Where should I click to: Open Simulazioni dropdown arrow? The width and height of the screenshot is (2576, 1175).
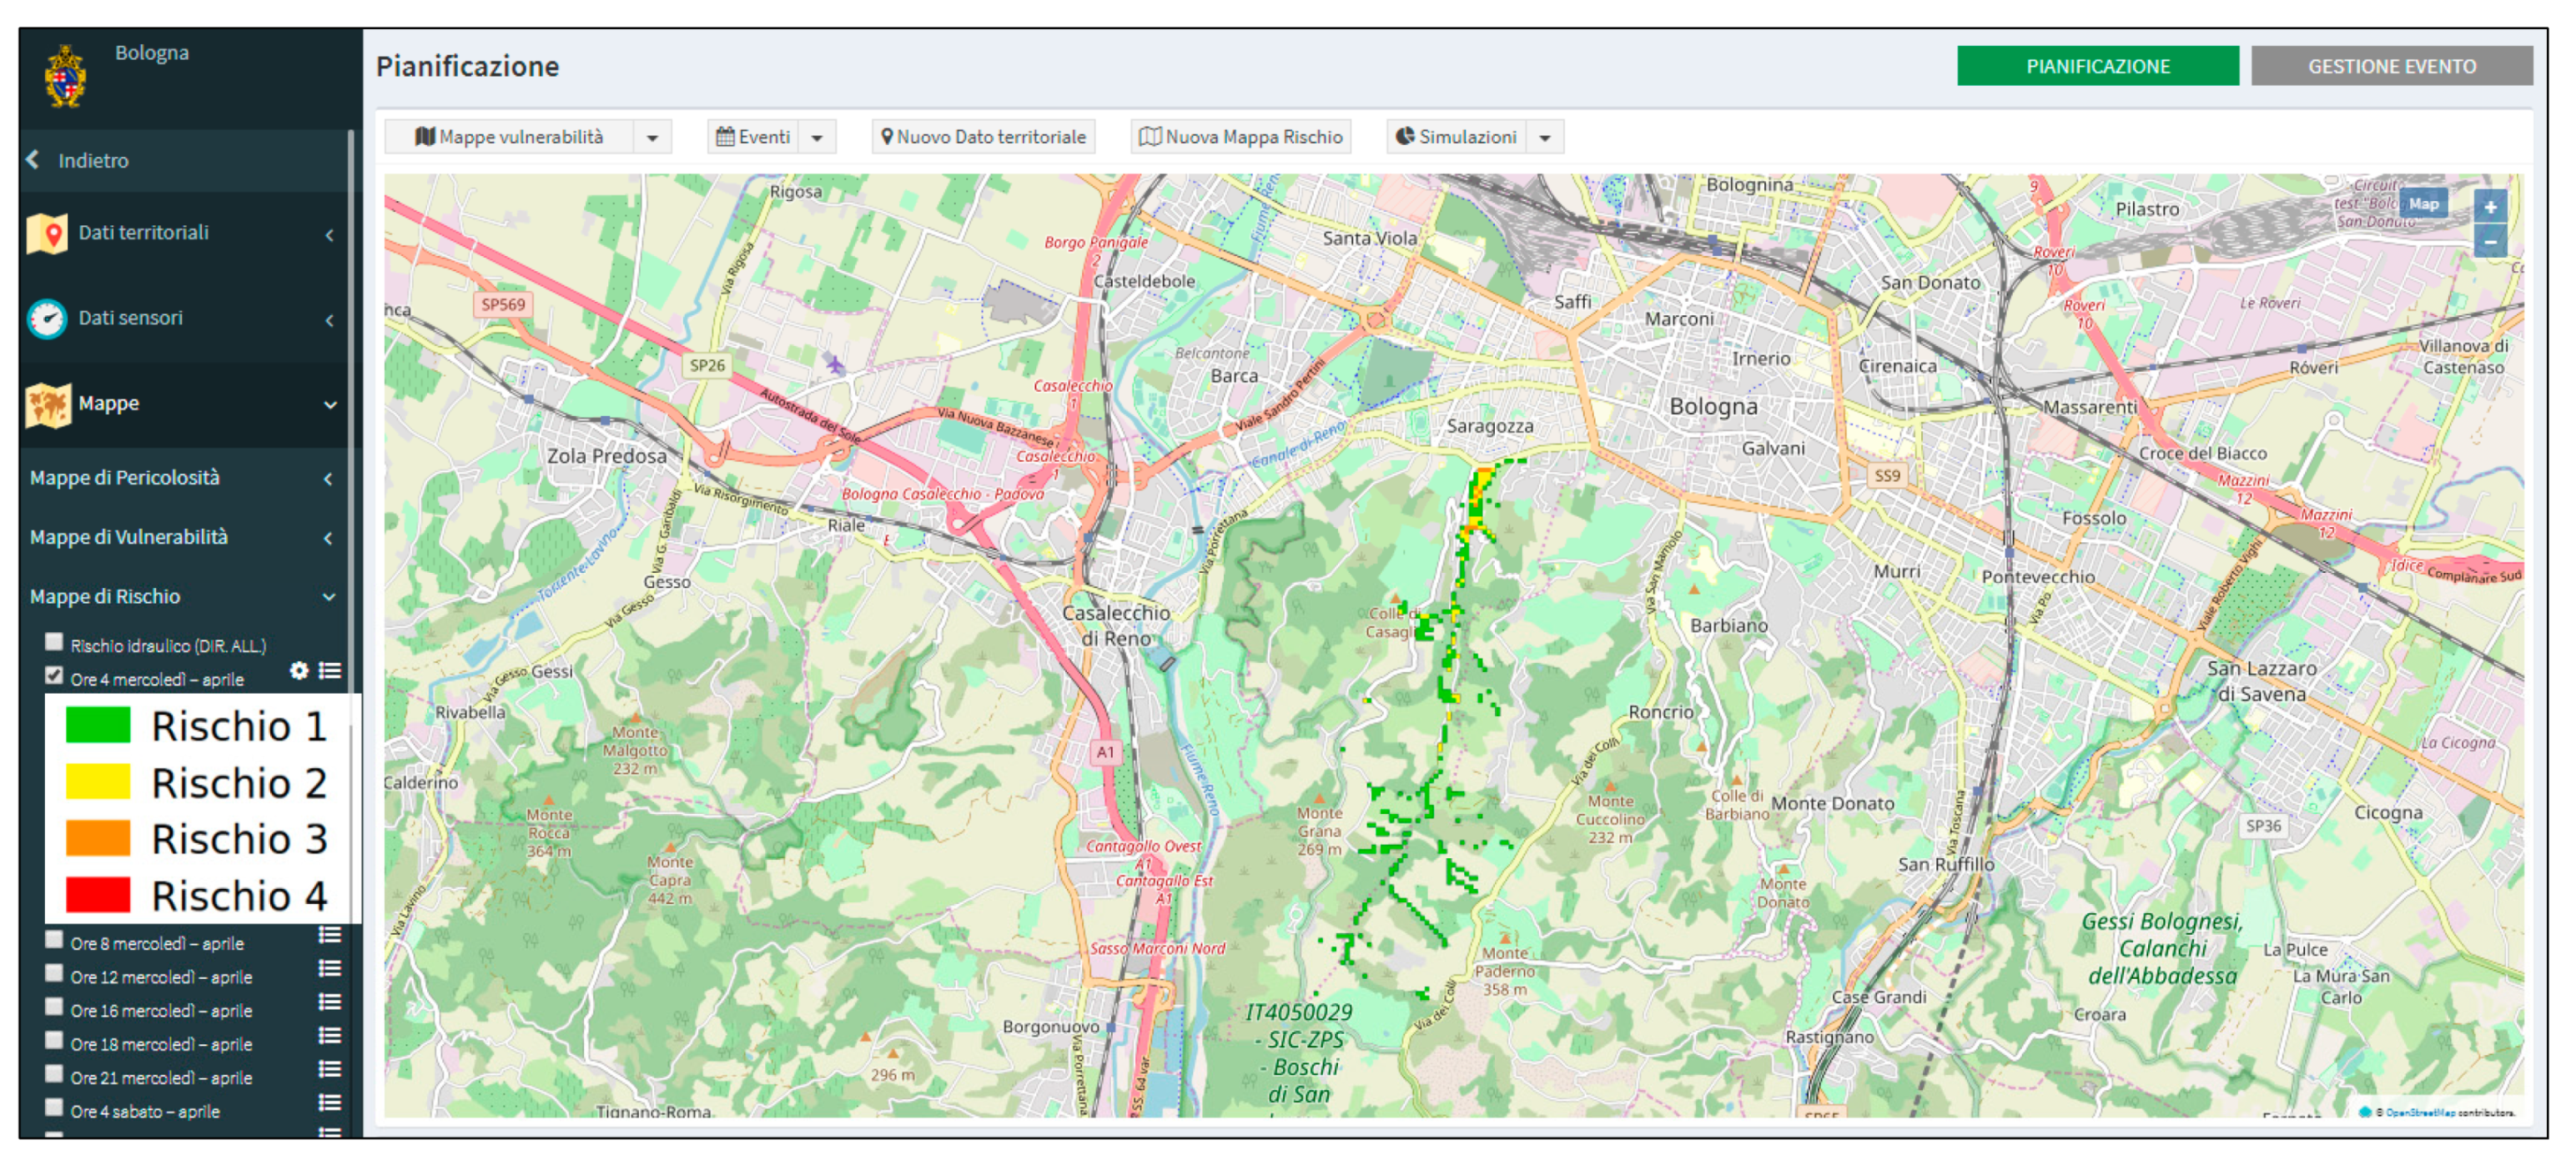[1545, 138]
